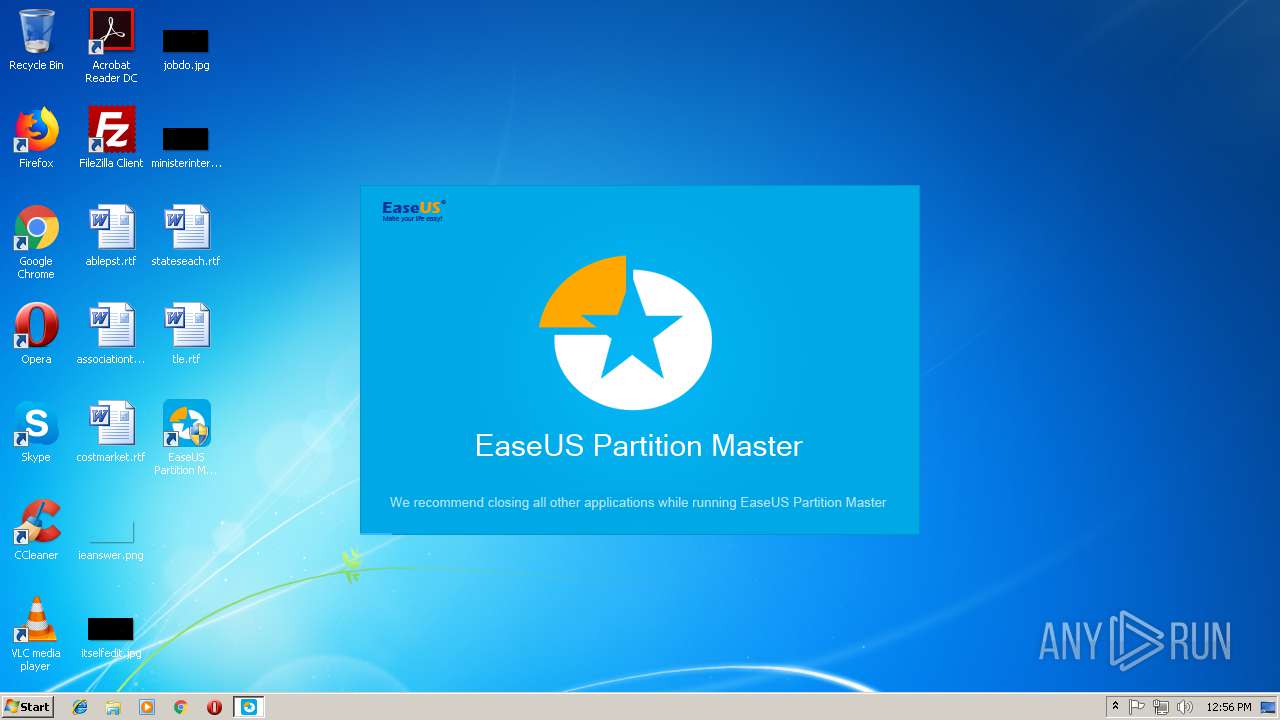Select the ministerinter... image file icon
This screenshot has width=1280, height=720.
pos(186,146)
